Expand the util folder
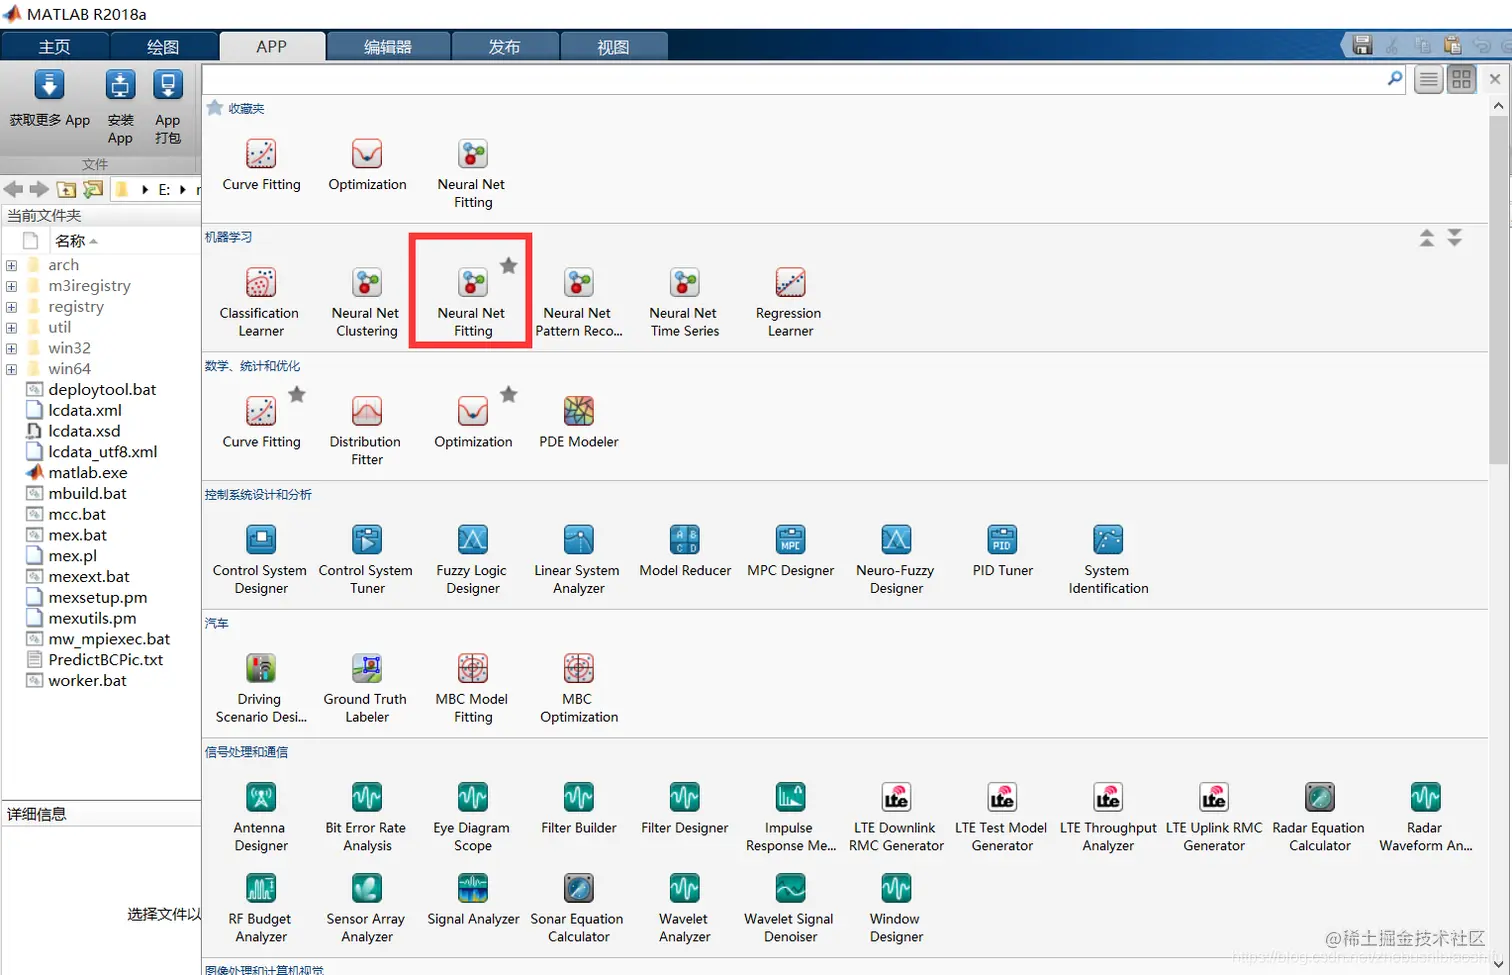This screenshot has height=975, width=1512. (11, 328)
